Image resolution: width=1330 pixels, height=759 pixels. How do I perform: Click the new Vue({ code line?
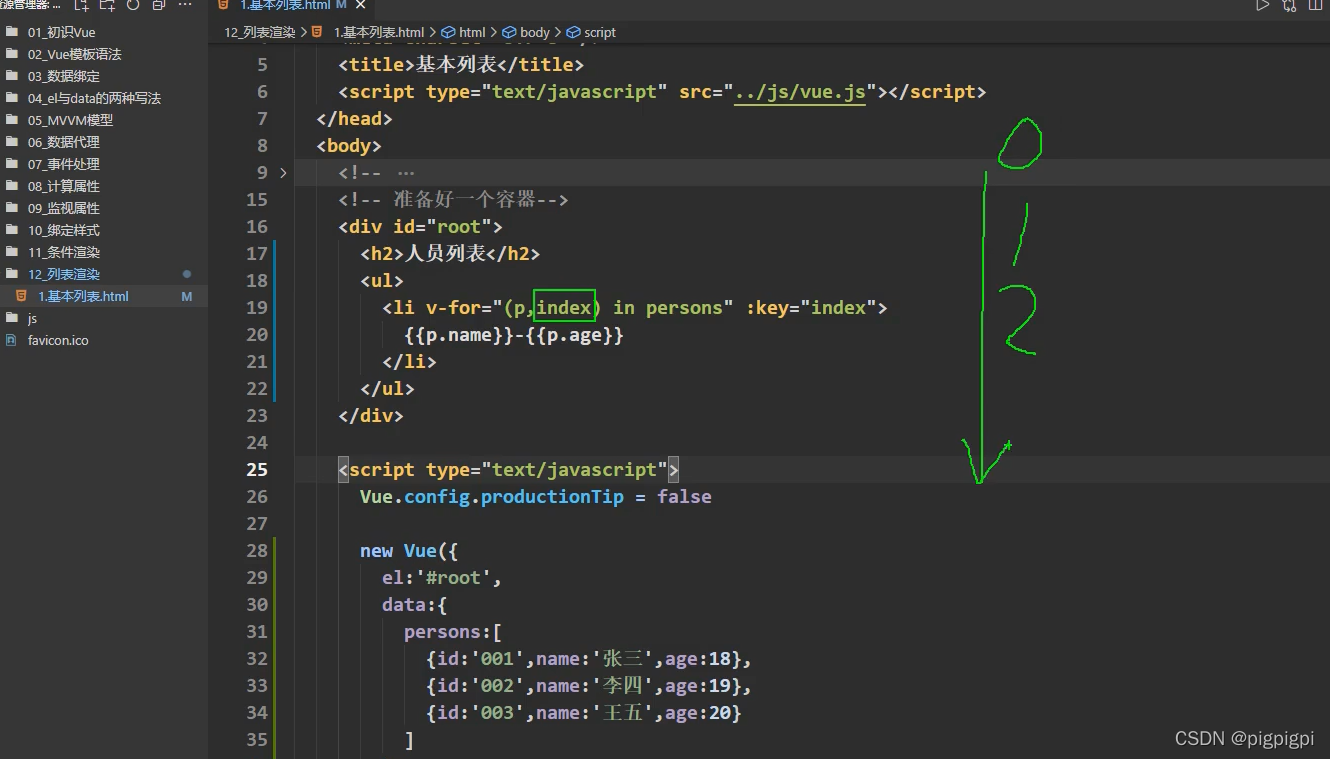point(409,551)
